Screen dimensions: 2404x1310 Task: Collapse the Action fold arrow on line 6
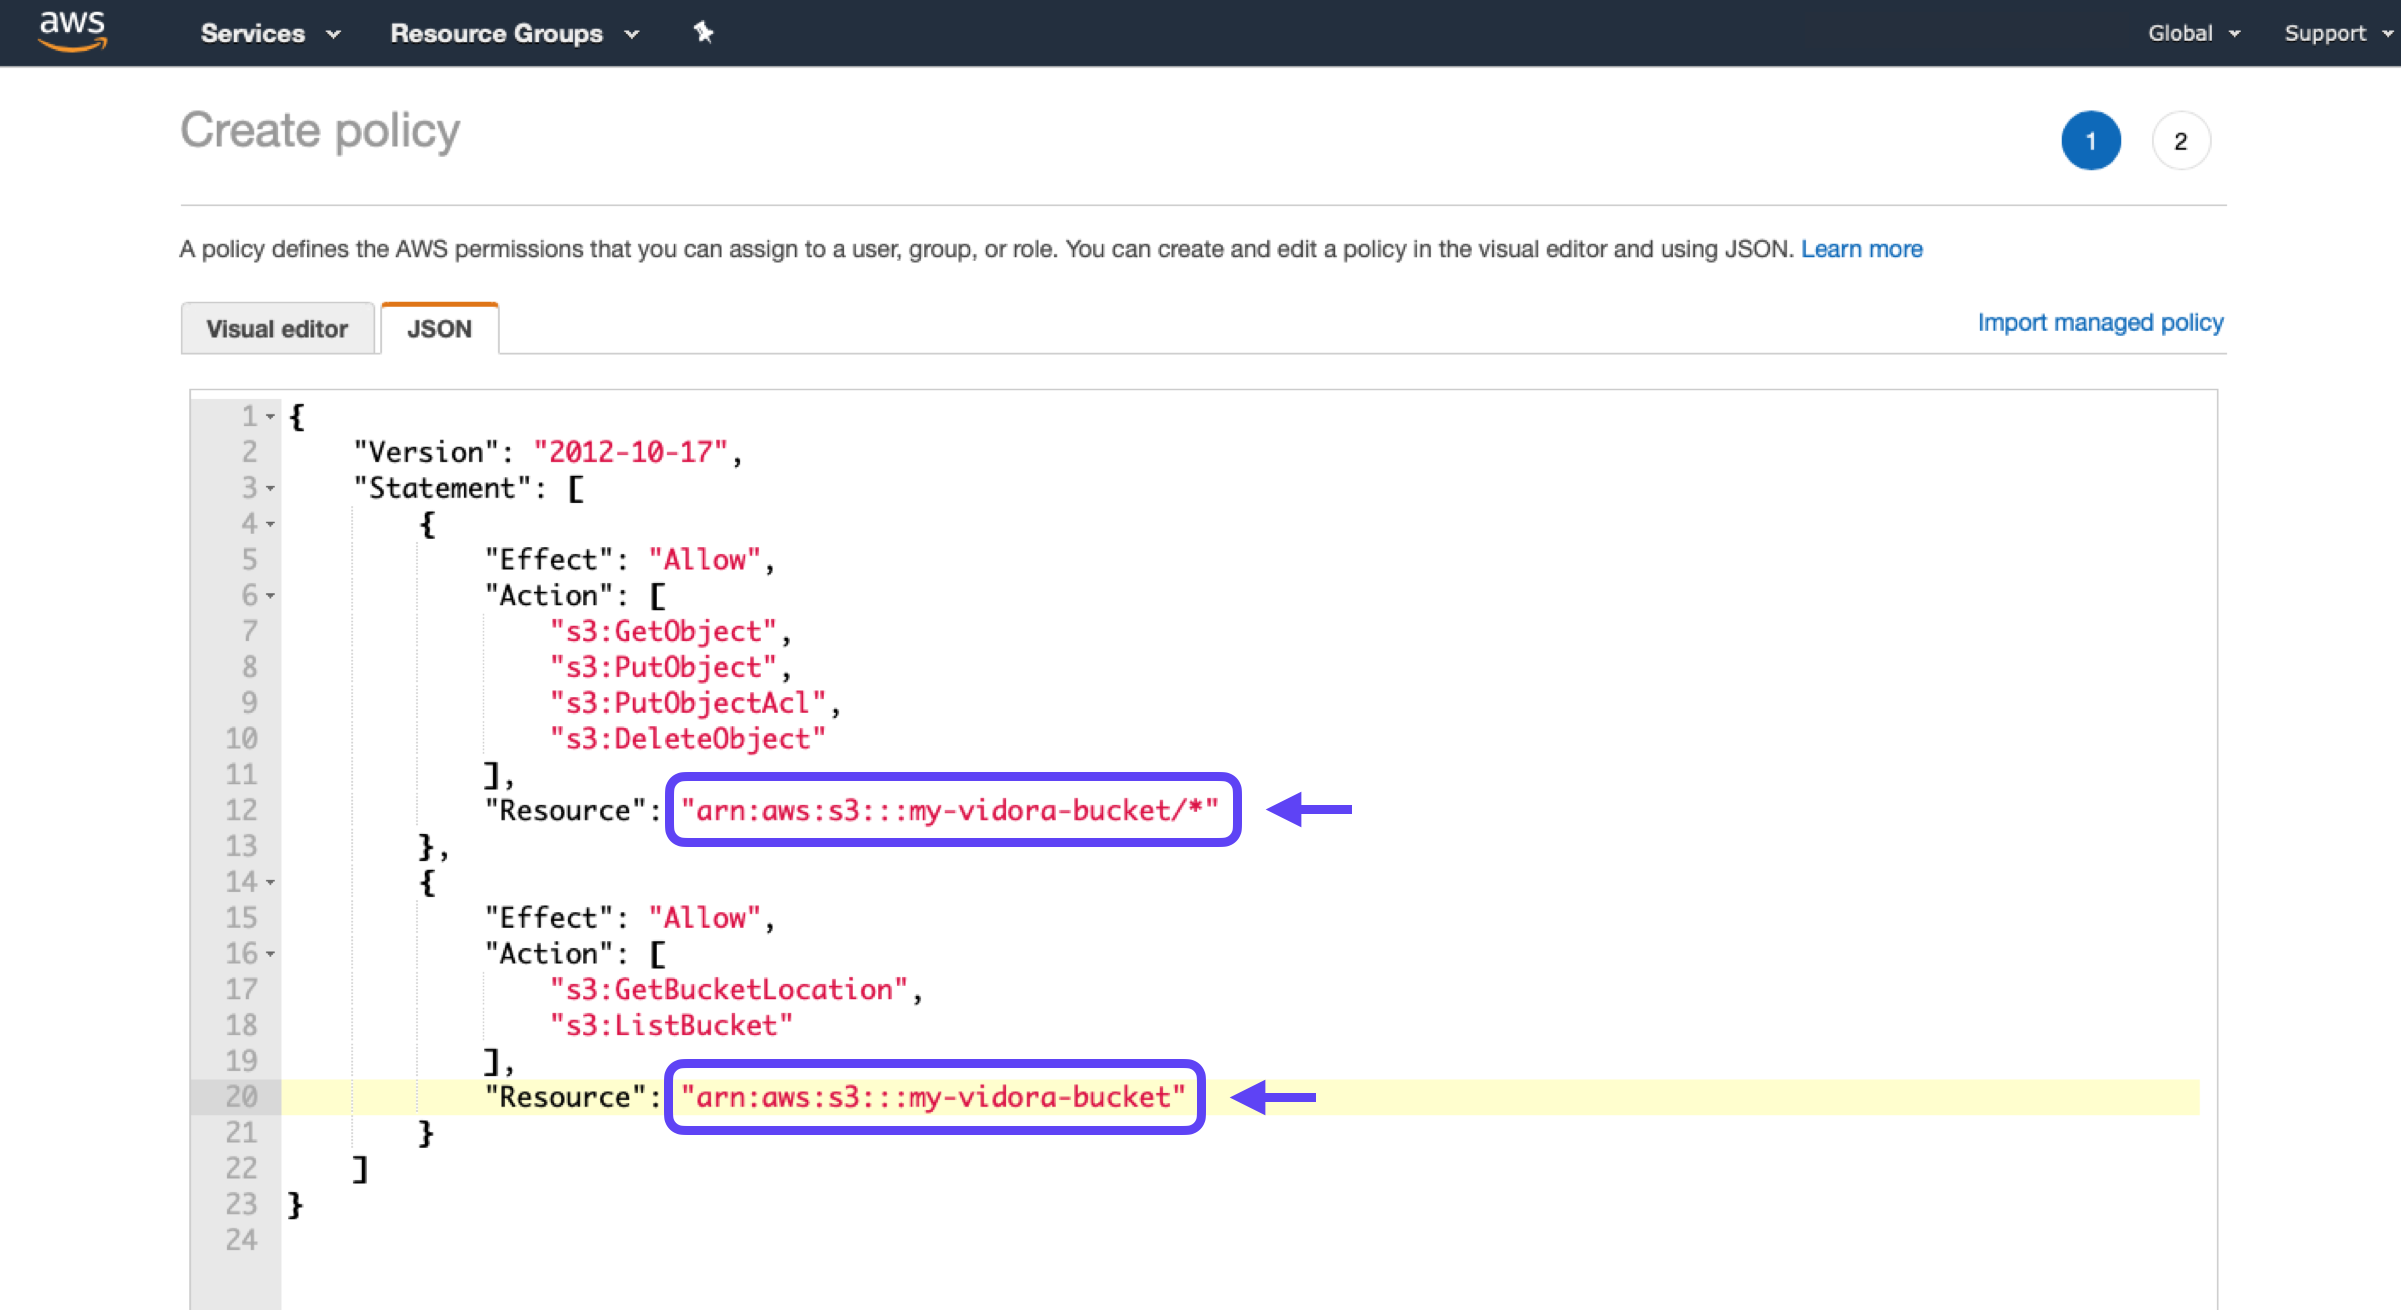tap(271, 597)
